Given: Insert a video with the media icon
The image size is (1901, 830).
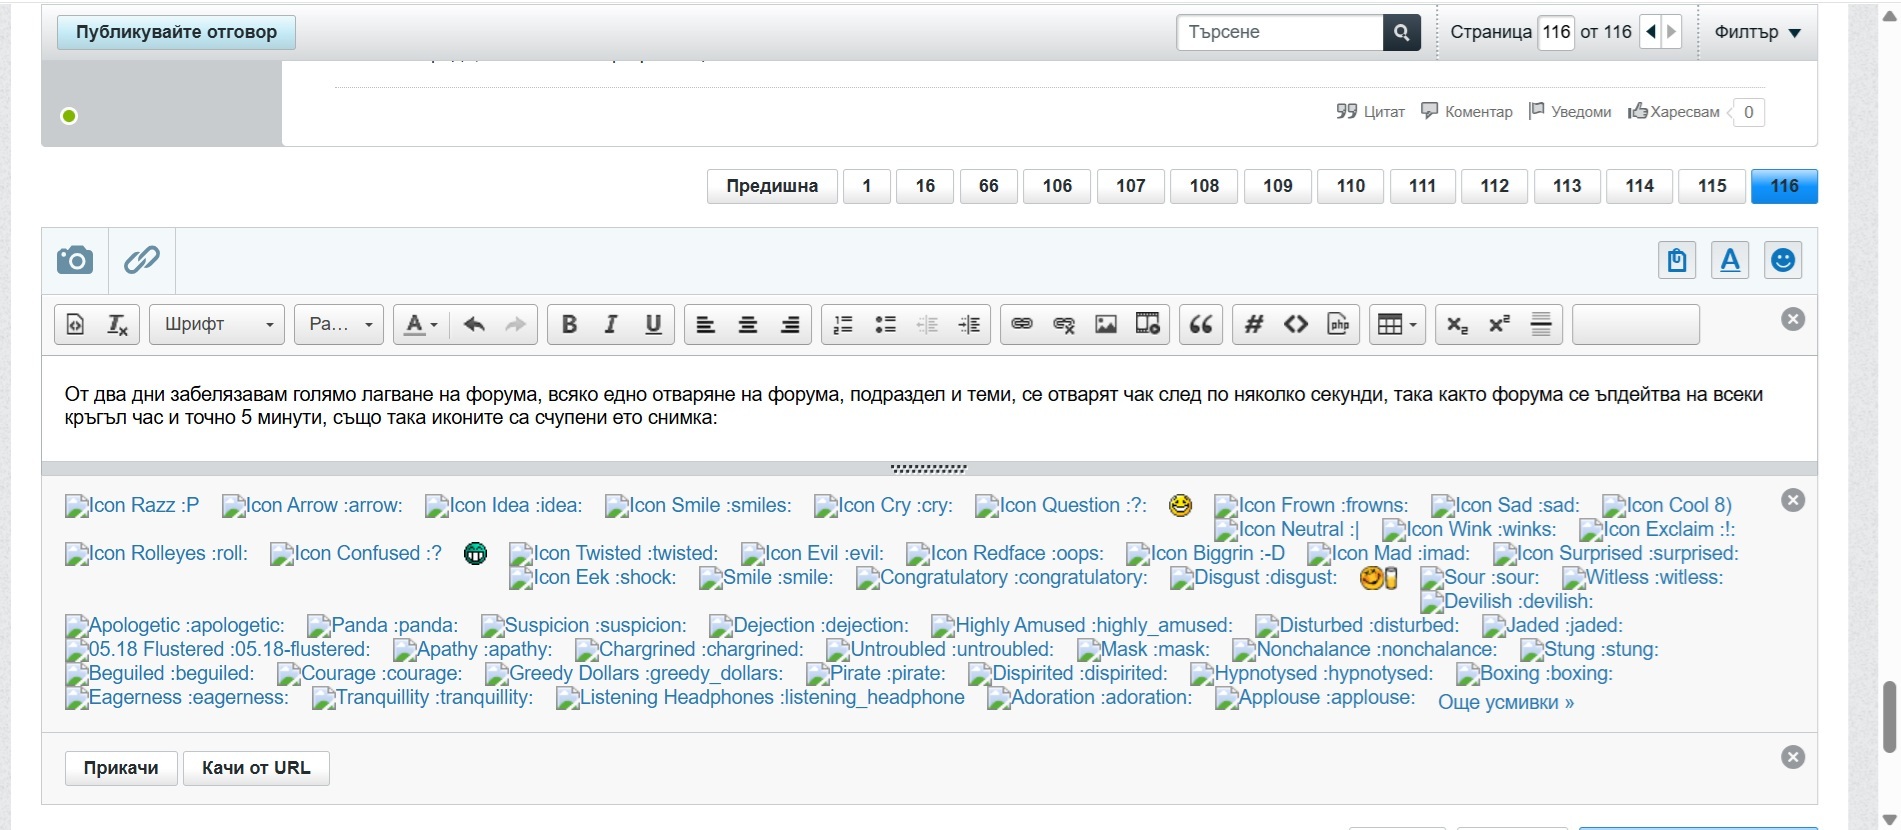Looking at the screenshot, I should pyautogui.click(x=1148, y=324).
